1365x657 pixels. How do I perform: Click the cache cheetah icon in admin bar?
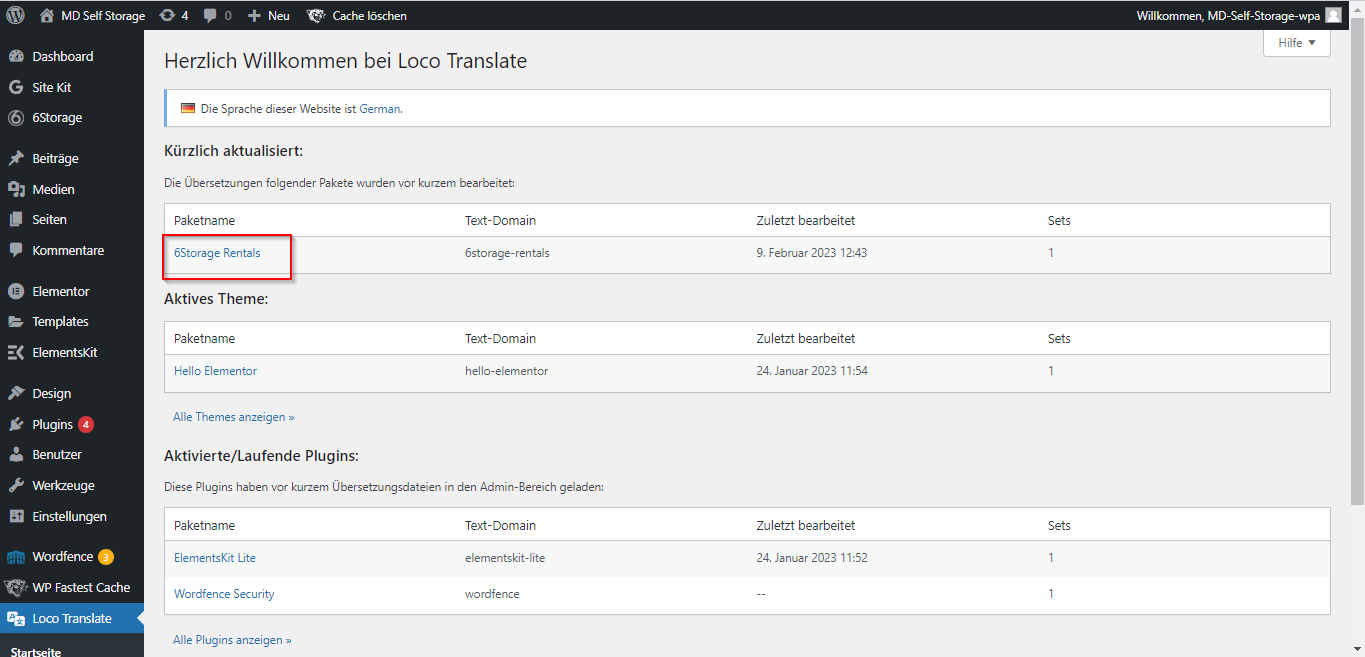316,15
